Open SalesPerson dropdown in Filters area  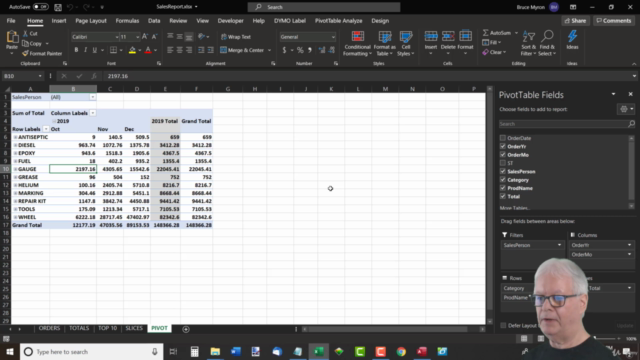coord(559,245)
